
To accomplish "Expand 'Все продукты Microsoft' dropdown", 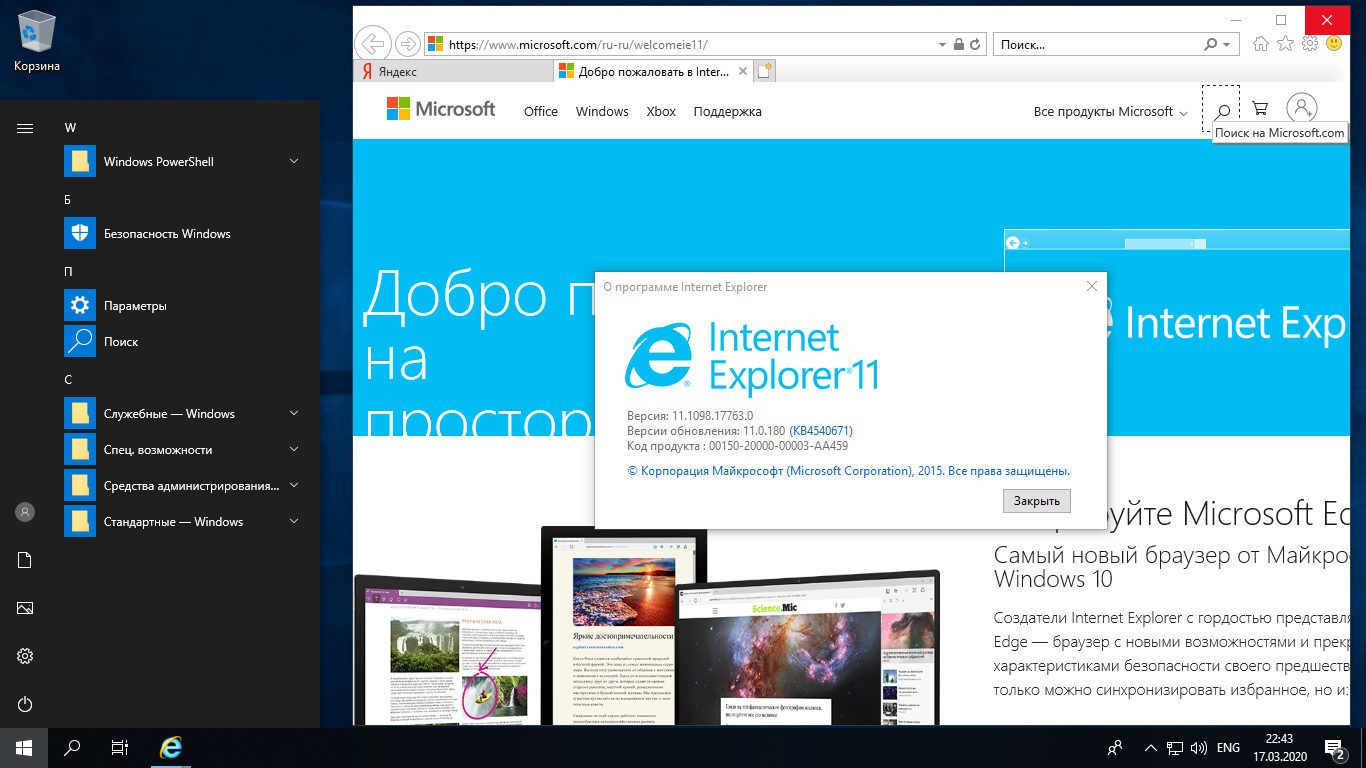I will point(1111,111).
